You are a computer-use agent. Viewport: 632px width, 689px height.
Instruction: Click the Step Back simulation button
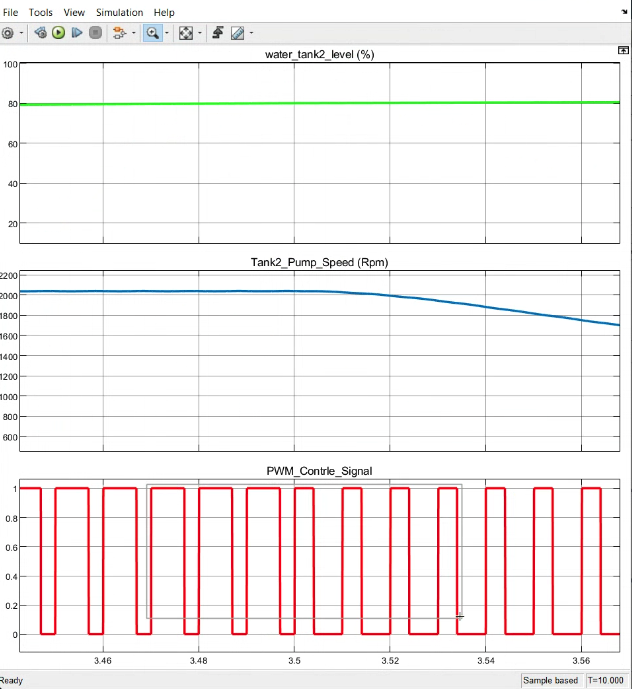pos(40,33)
